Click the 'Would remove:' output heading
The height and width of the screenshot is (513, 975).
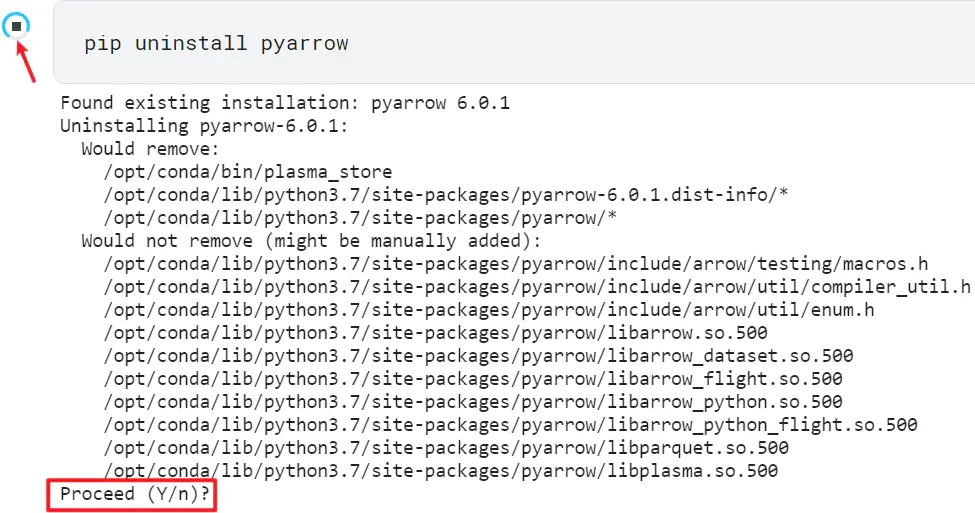(150, 149)
